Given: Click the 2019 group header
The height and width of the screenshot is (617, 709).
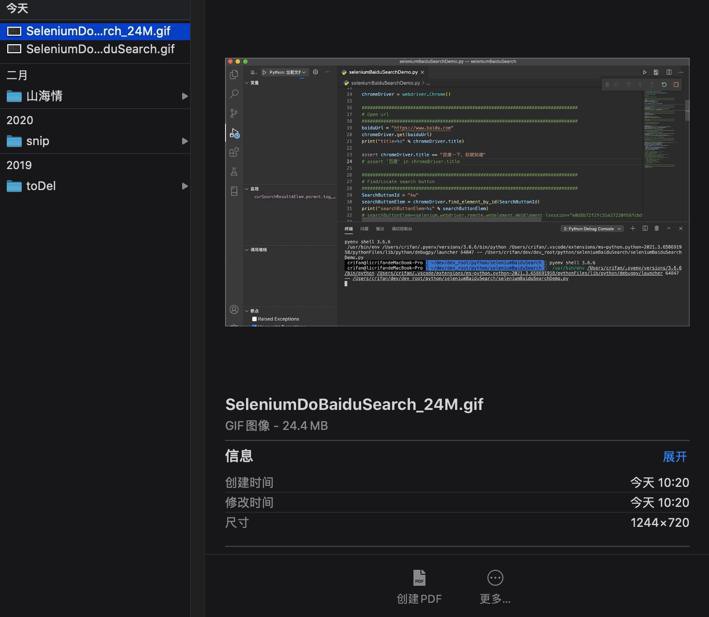Looking at the screenshot, I should click(19, 165).
